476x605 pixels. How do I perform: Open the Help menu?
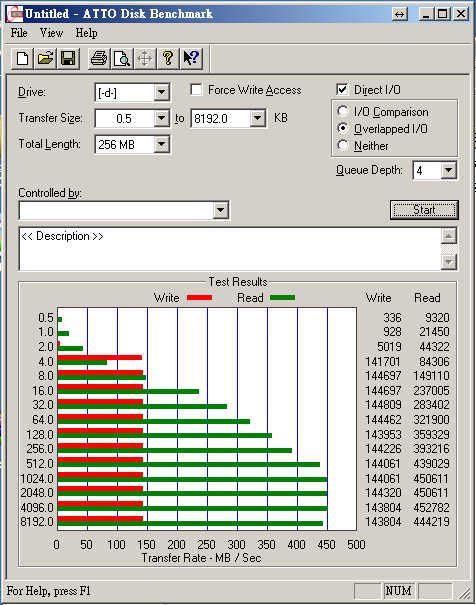(86, 33)
